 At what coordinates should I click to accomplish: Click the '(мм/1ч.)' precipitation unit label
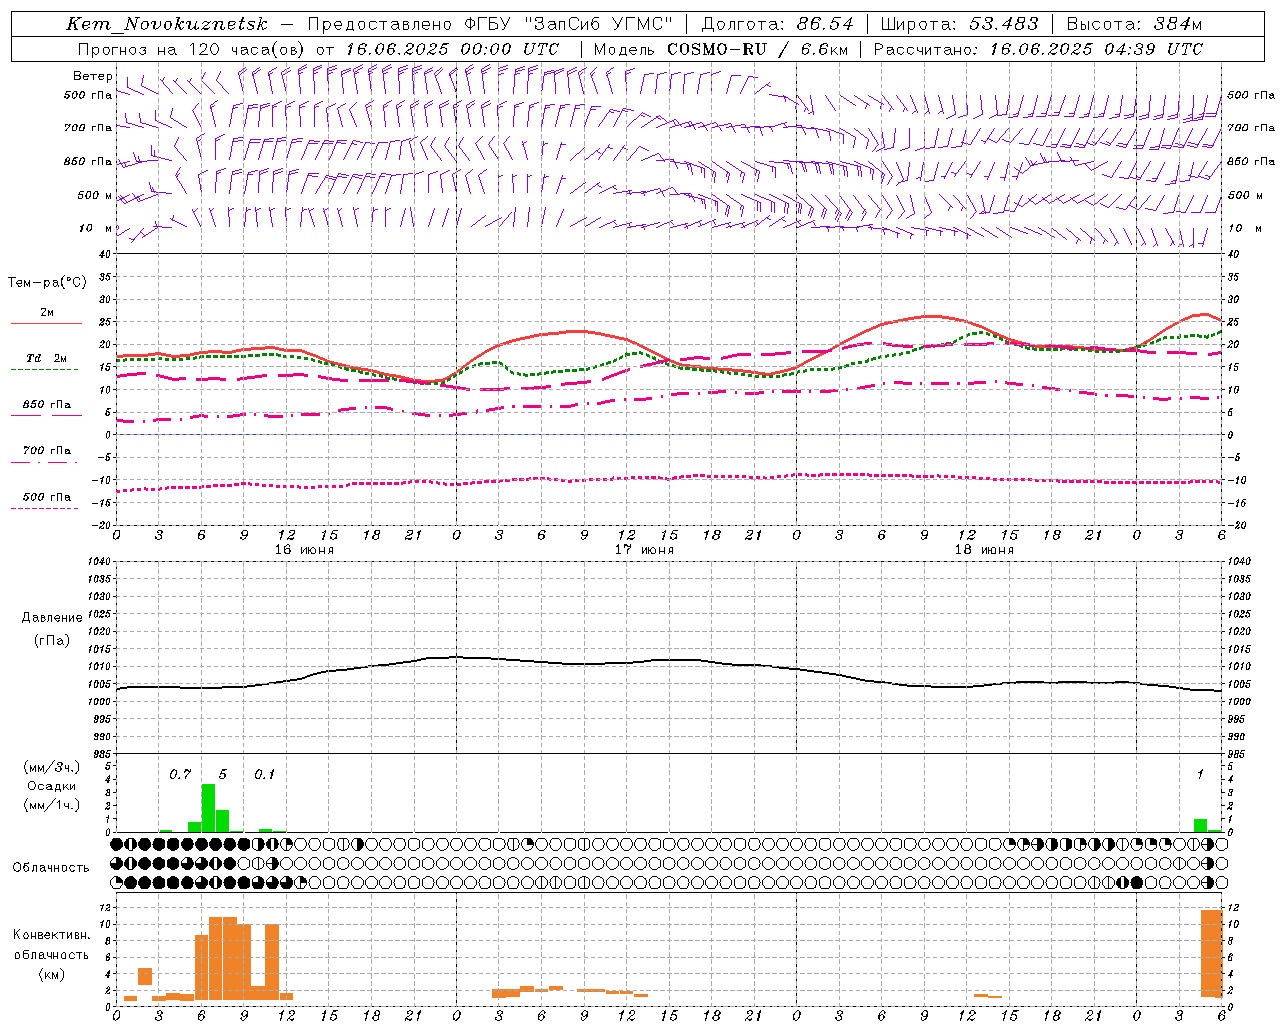[52, 805]
